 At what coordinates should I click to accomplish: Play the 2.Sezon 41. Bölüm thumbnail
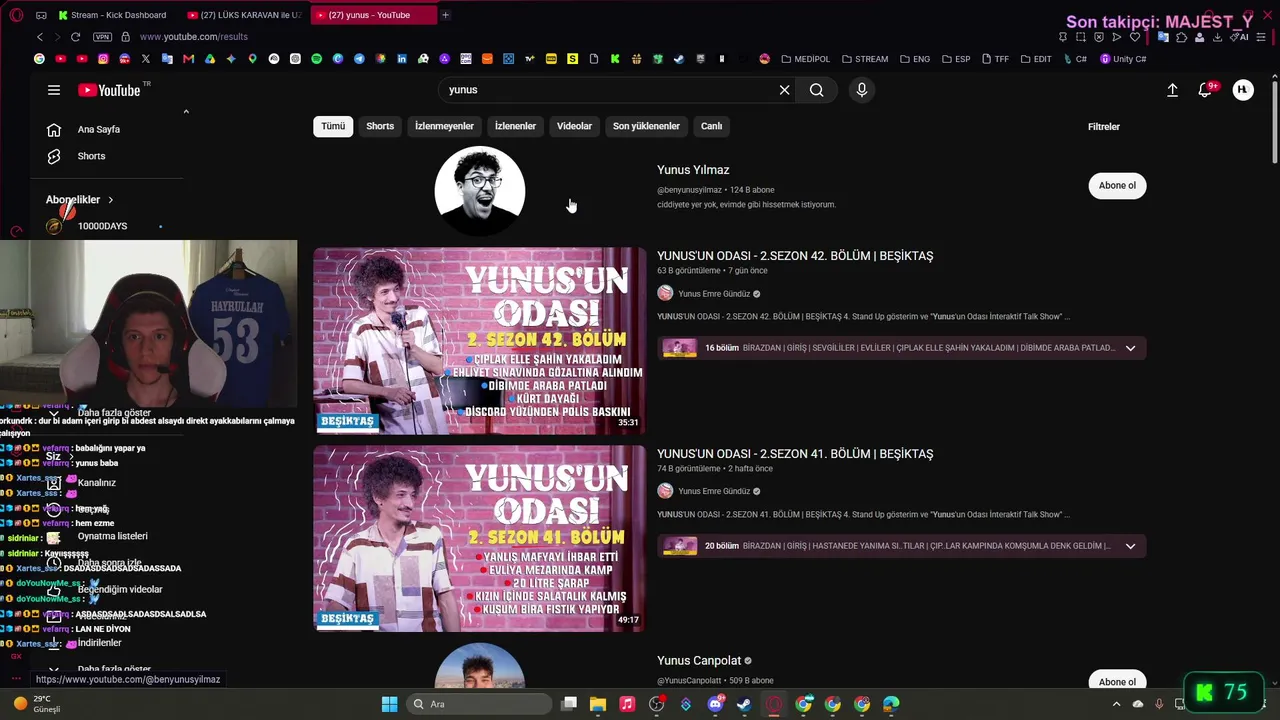[480, 539]
